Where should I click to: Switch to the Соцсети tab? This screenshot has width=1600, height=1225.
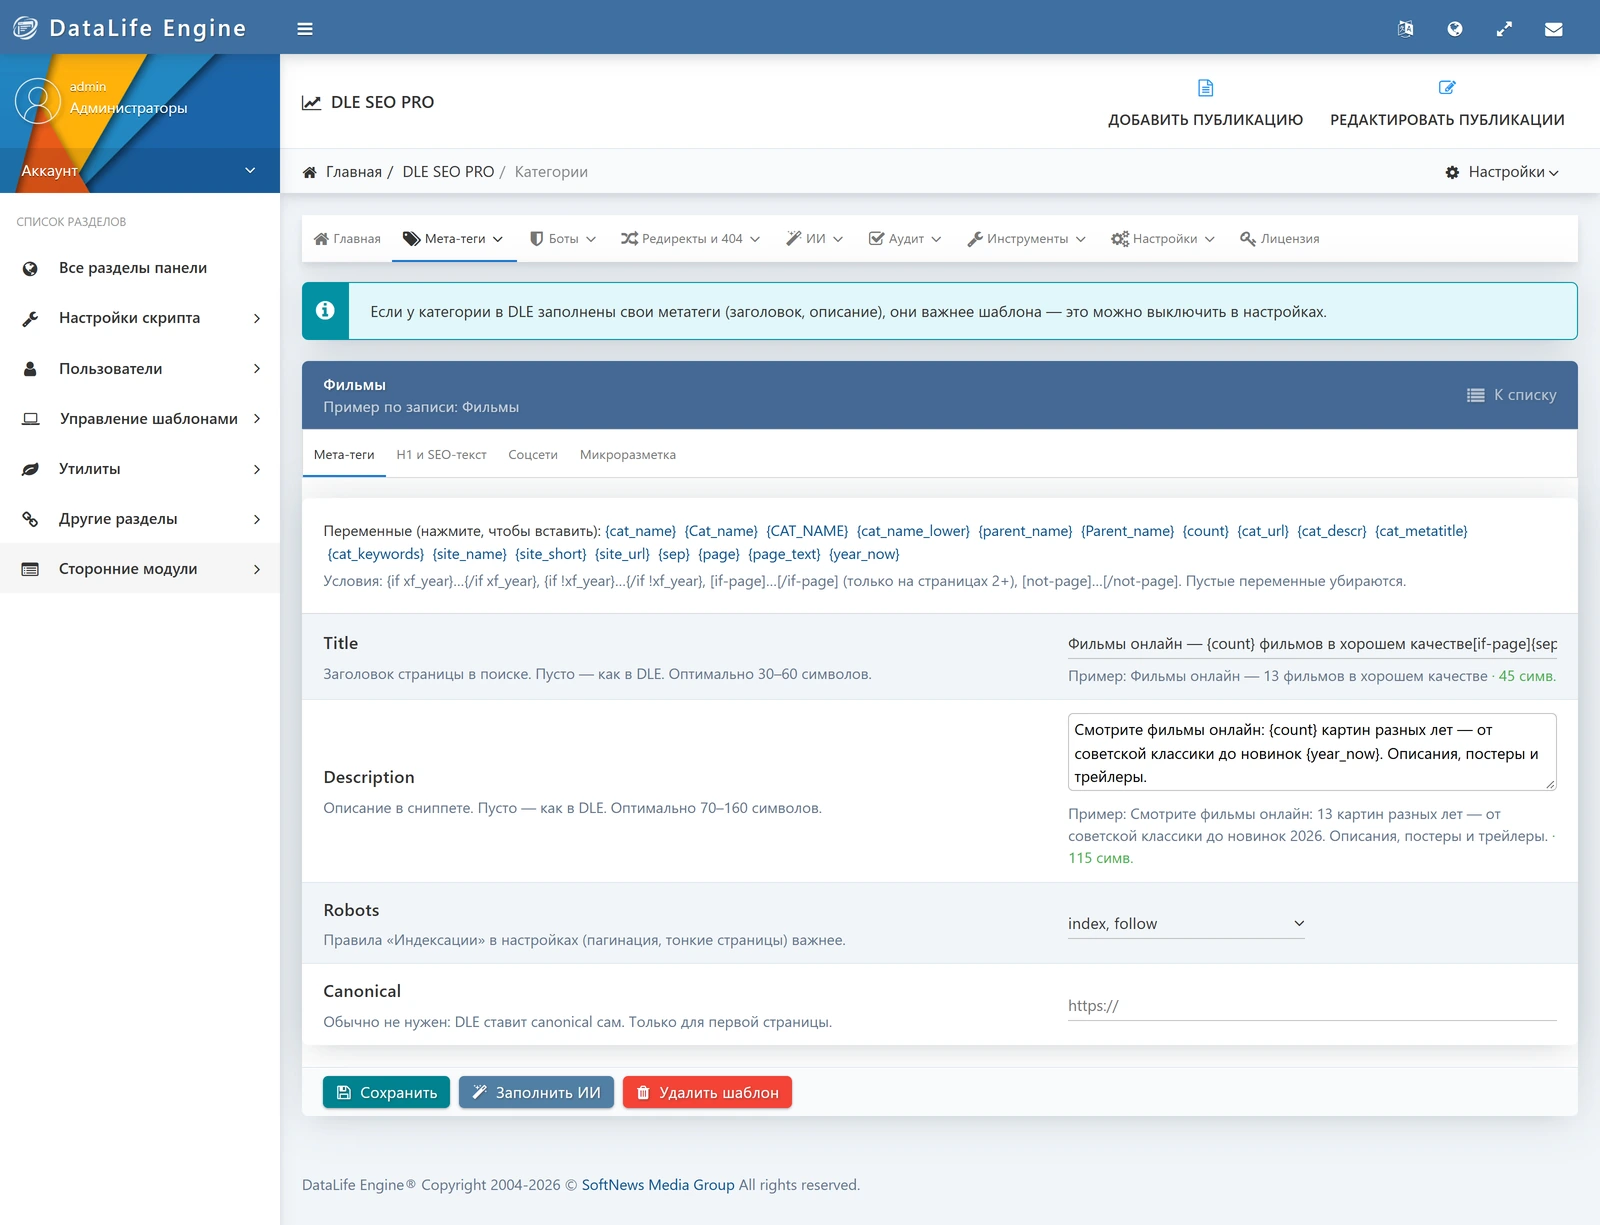coord(533,455)
